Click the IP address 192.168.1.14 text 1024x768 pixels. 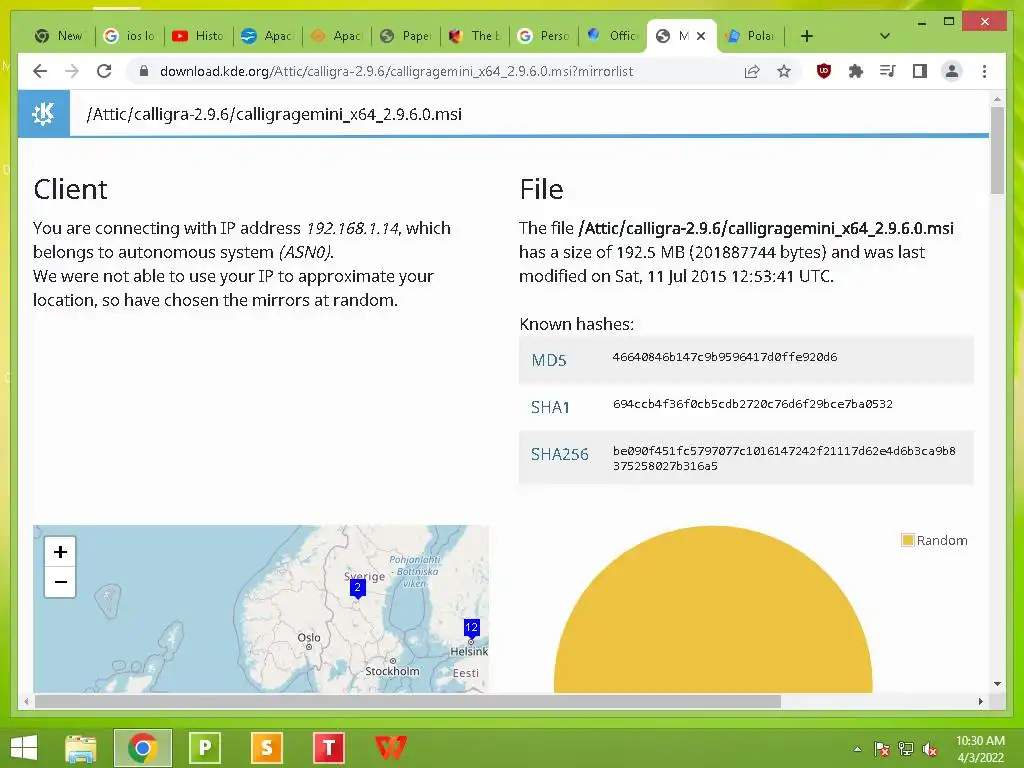tap(353, 229)
